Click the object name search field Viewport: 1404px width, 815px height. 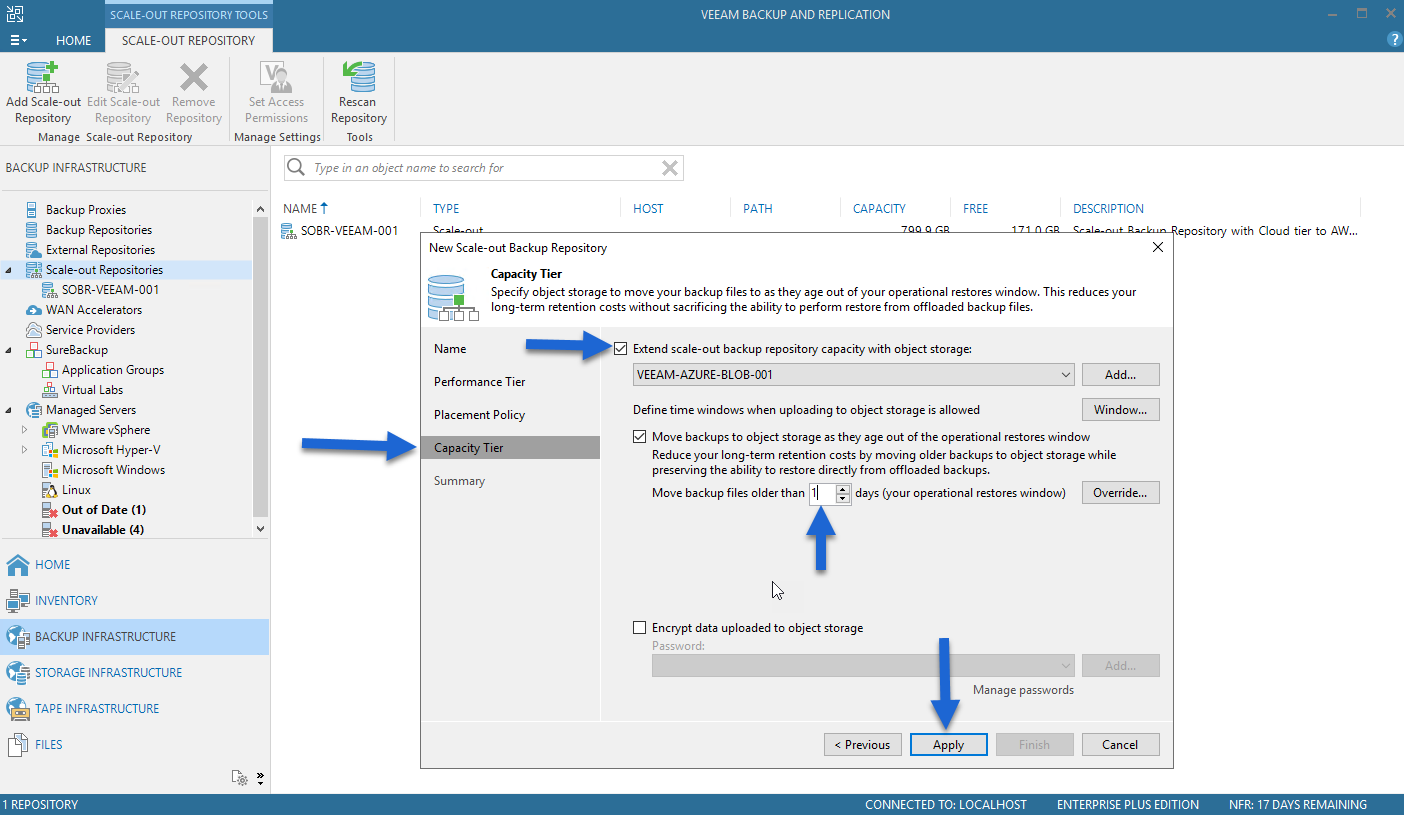coord(485,168)
